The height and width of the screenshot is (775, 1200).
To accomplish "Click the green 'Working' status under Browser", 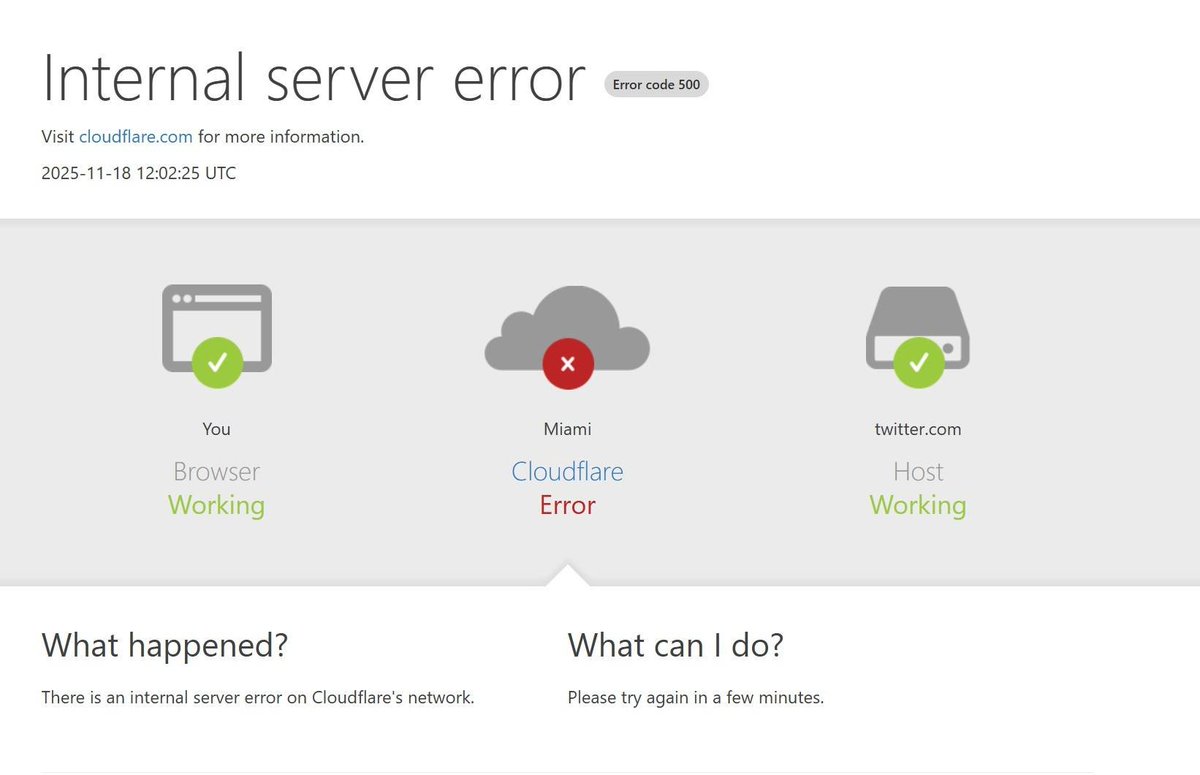I will 217,505.
